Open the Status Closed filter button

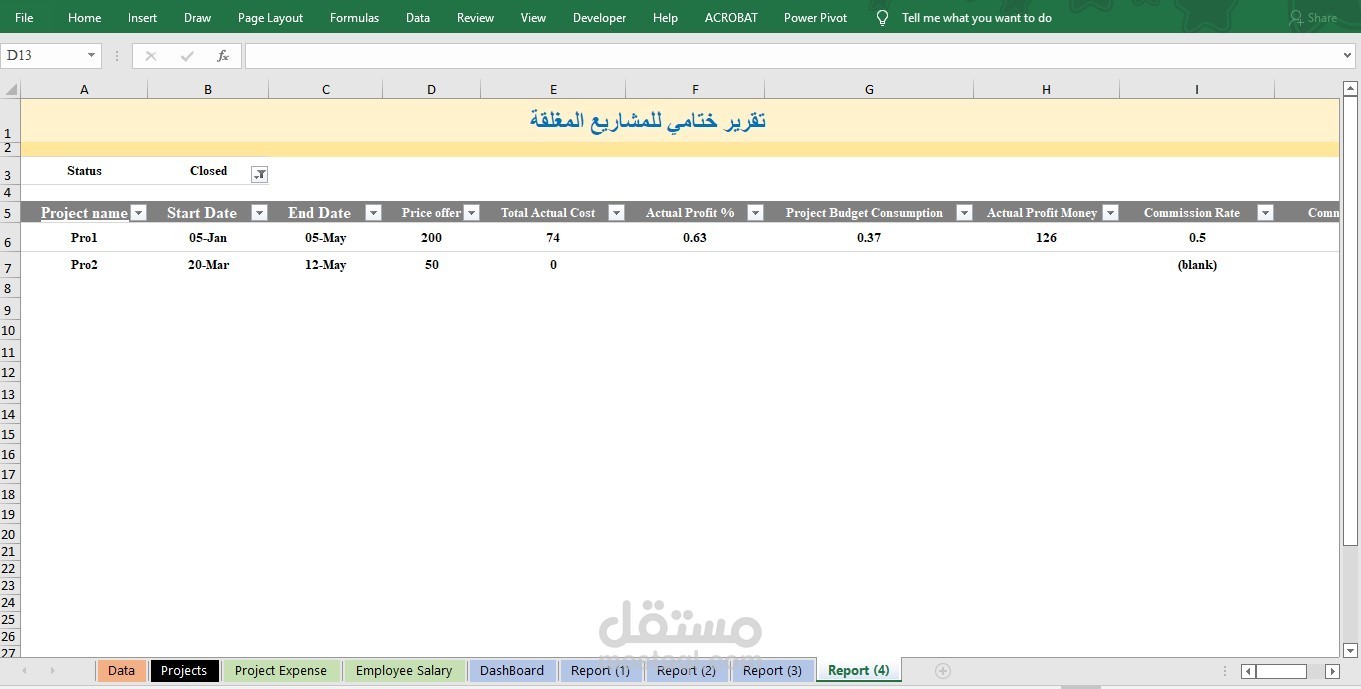259,175
